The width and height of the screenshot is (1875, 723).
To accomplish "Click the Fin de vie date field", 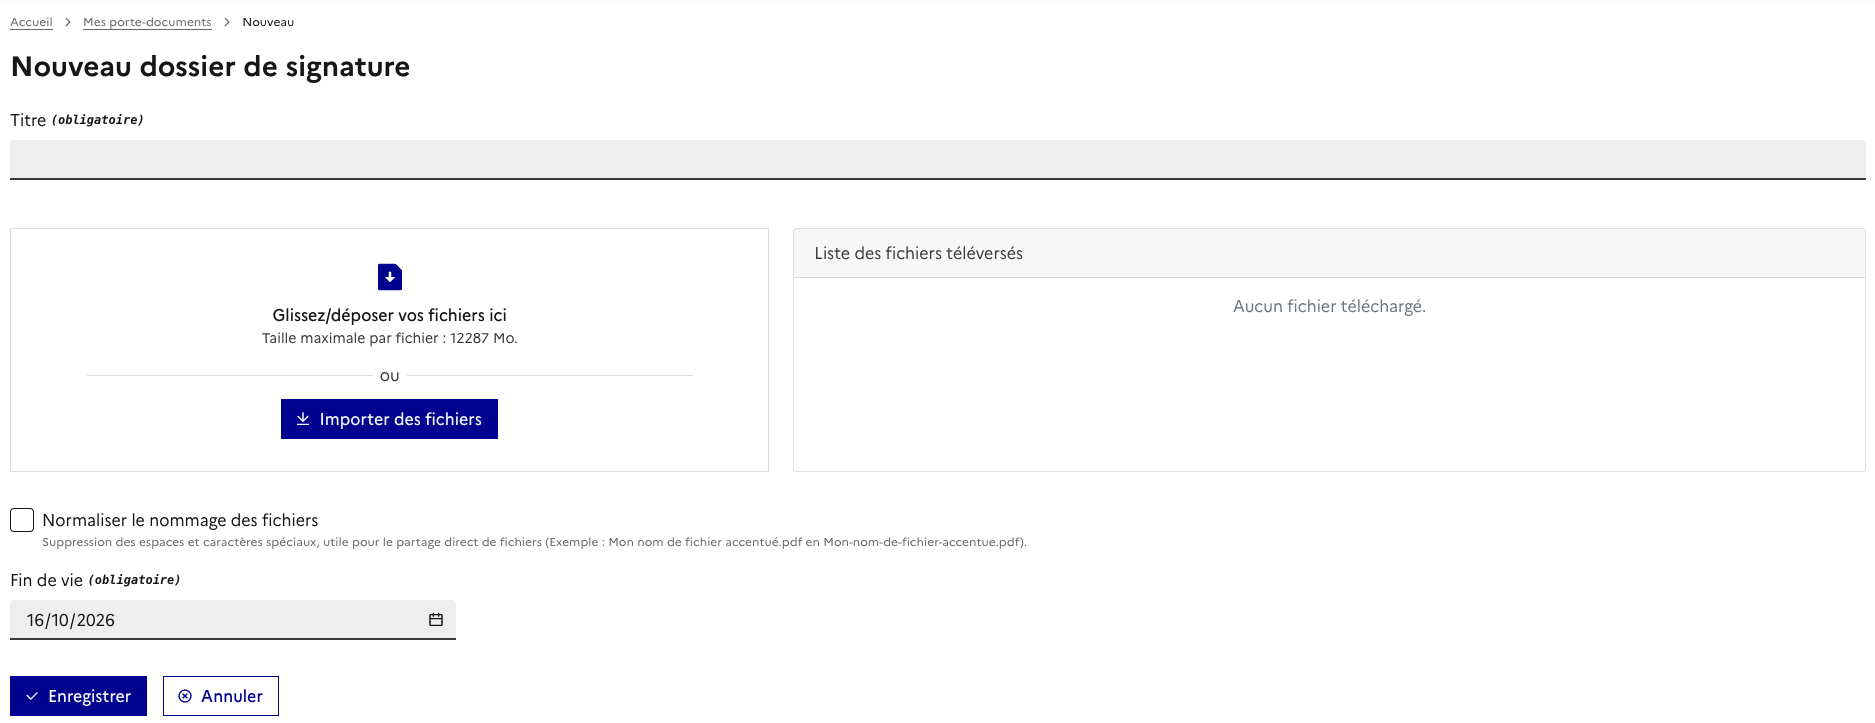I will 233,620.
